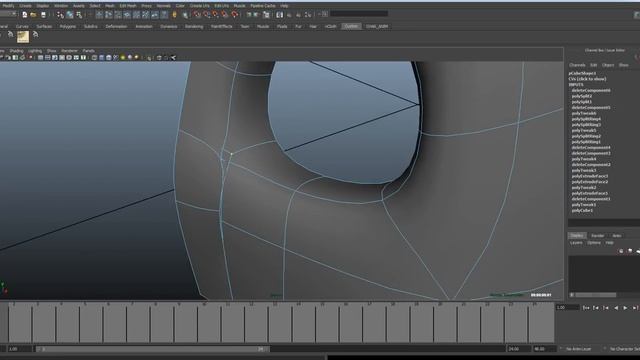Select the Render layer mode
The image size is (640, 360).
click(598, 236)
